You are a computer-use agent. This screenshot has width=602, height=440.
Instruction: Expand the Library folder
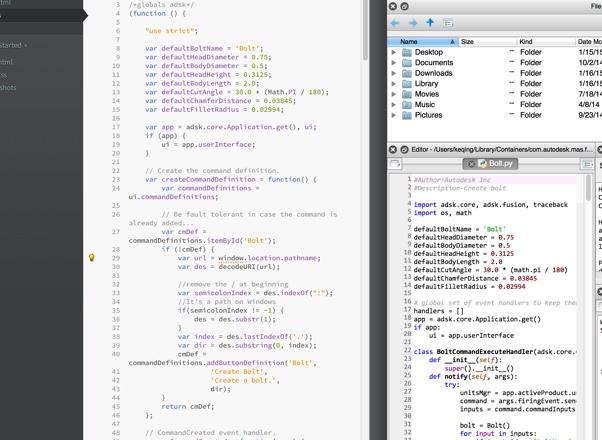pos(394,84)
